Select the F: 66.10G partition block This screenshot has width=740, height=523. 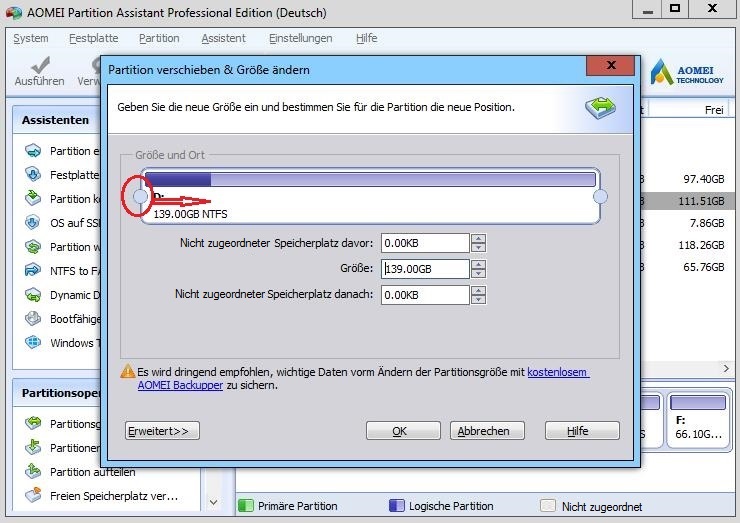click(x=698, y=419)
